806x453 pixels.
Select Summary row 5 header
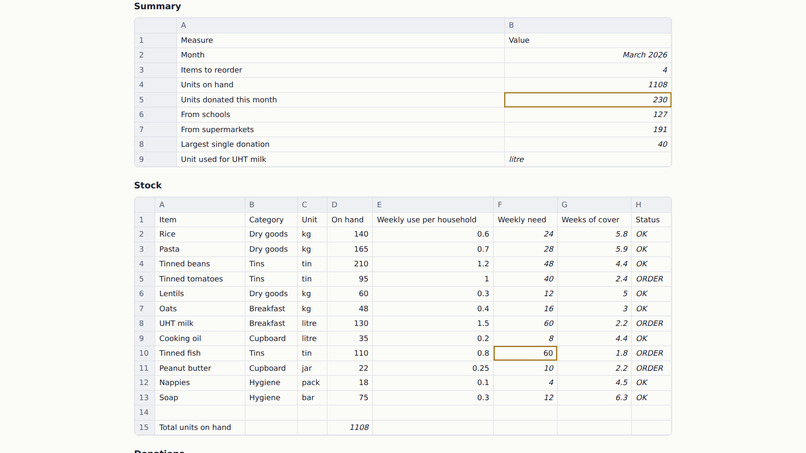tap(155, 100)
